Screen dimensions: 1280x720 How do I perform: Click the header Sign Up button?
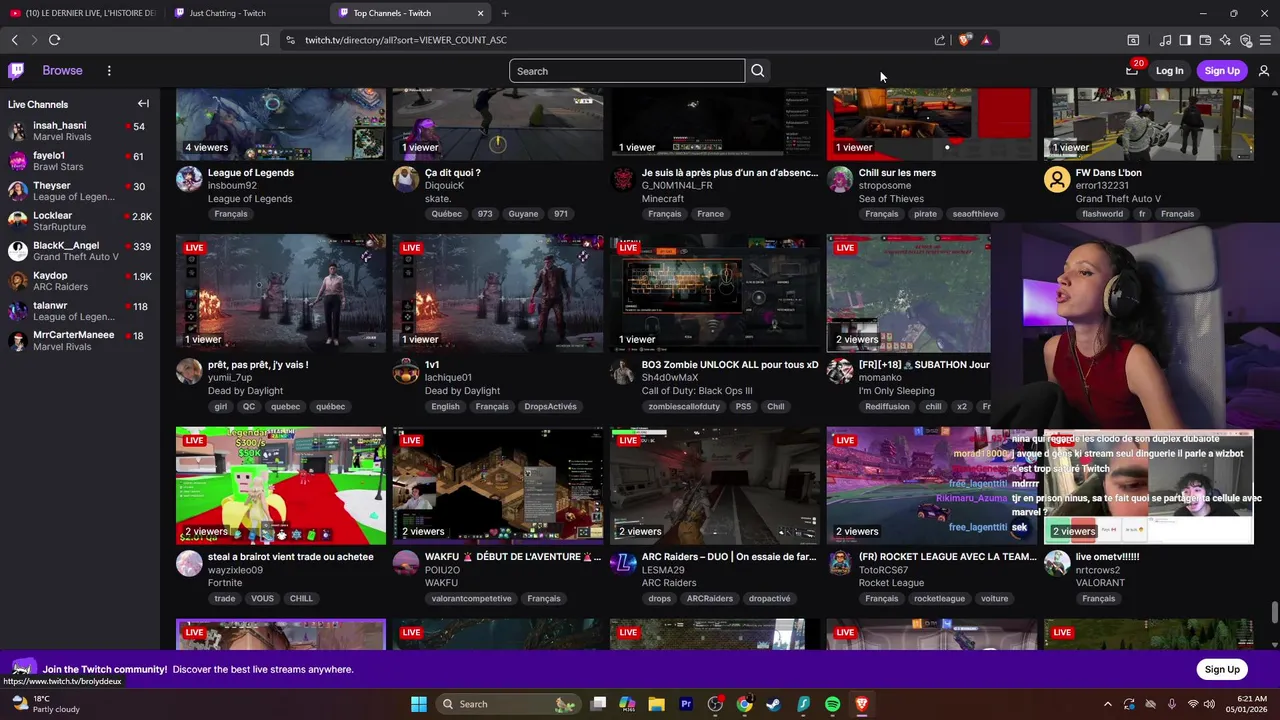click(x=1222, y=71)
